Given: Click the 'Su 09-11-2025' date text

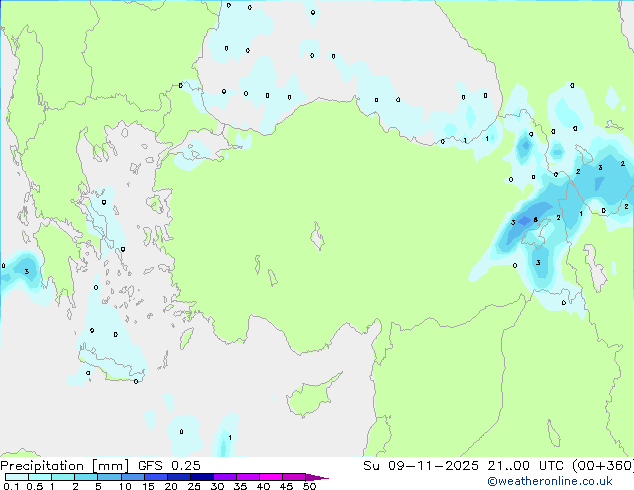Looking at the screenshot, I should pyautogui.click(x=421, y=466).
